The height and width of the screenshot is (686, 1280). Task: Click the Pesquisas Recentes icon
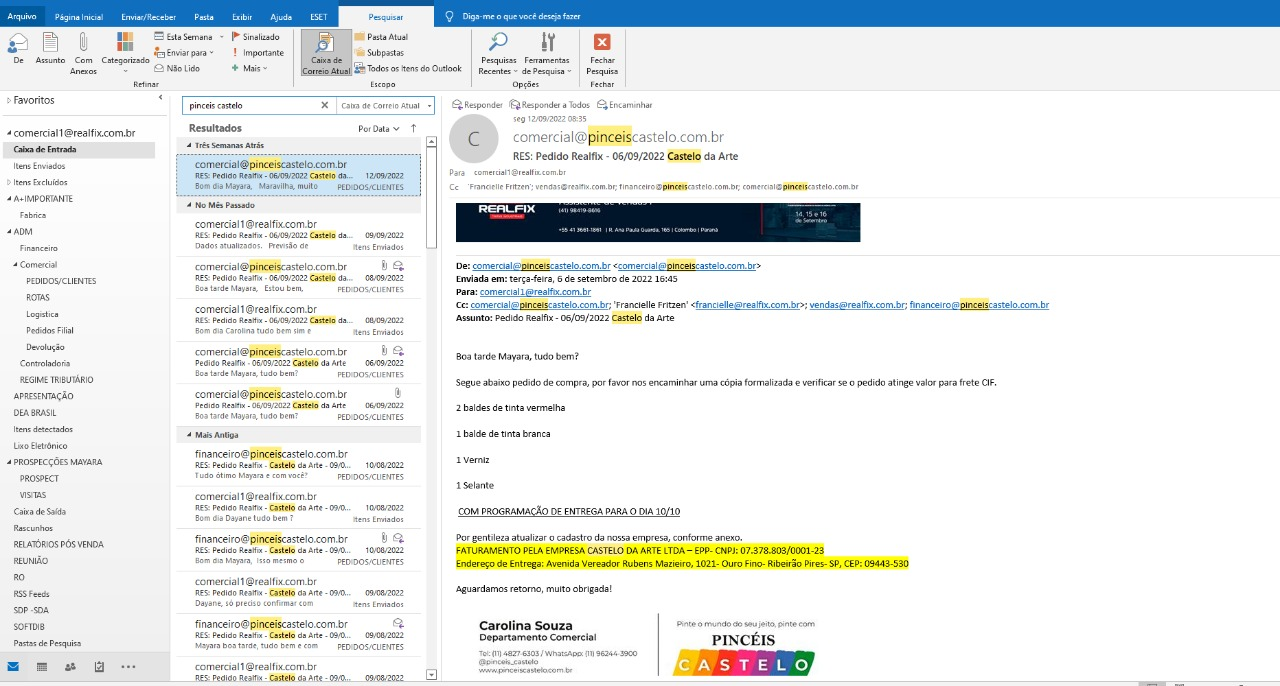498,42
